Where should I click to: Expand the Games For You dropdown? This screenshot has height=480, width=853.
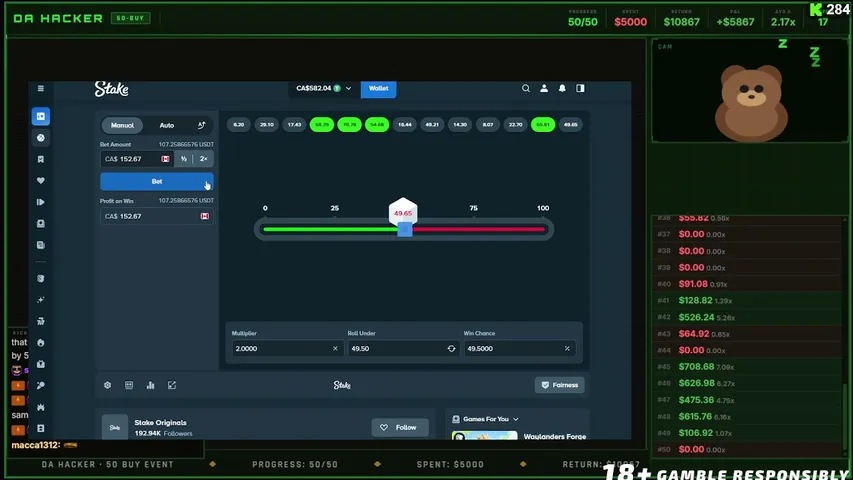coord(516,419)
